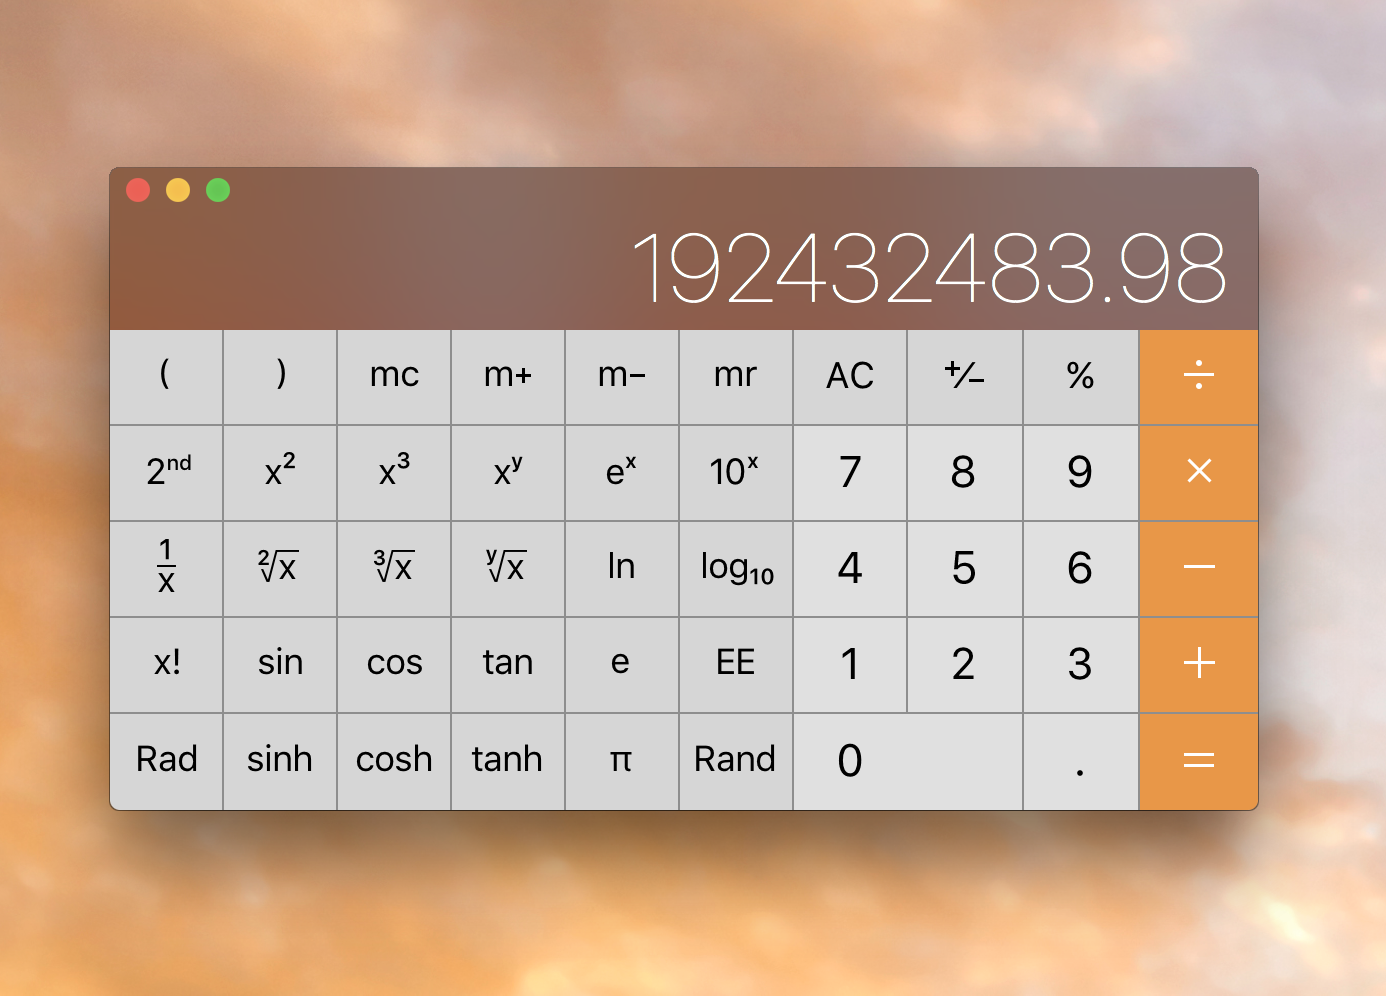Toggle 2nd function mode
This screenshot has height=996, width=1386.
pos(167,472)
